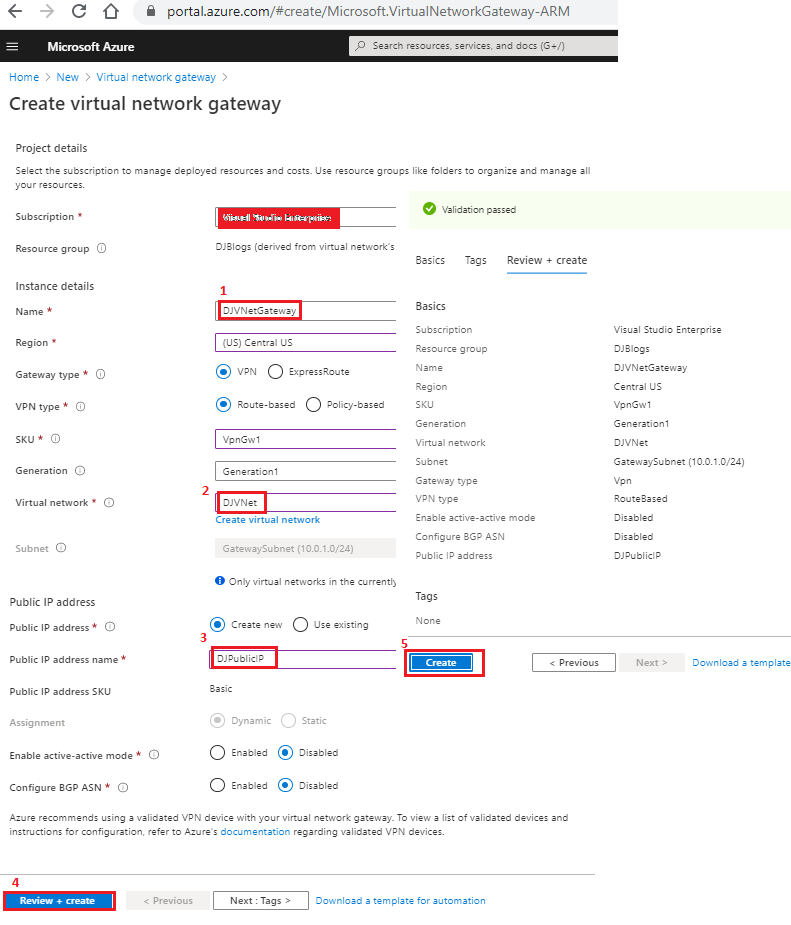This screenshot has height=925, width=791.
Task: Go to New breadcrumb
Action: (68, 77)
